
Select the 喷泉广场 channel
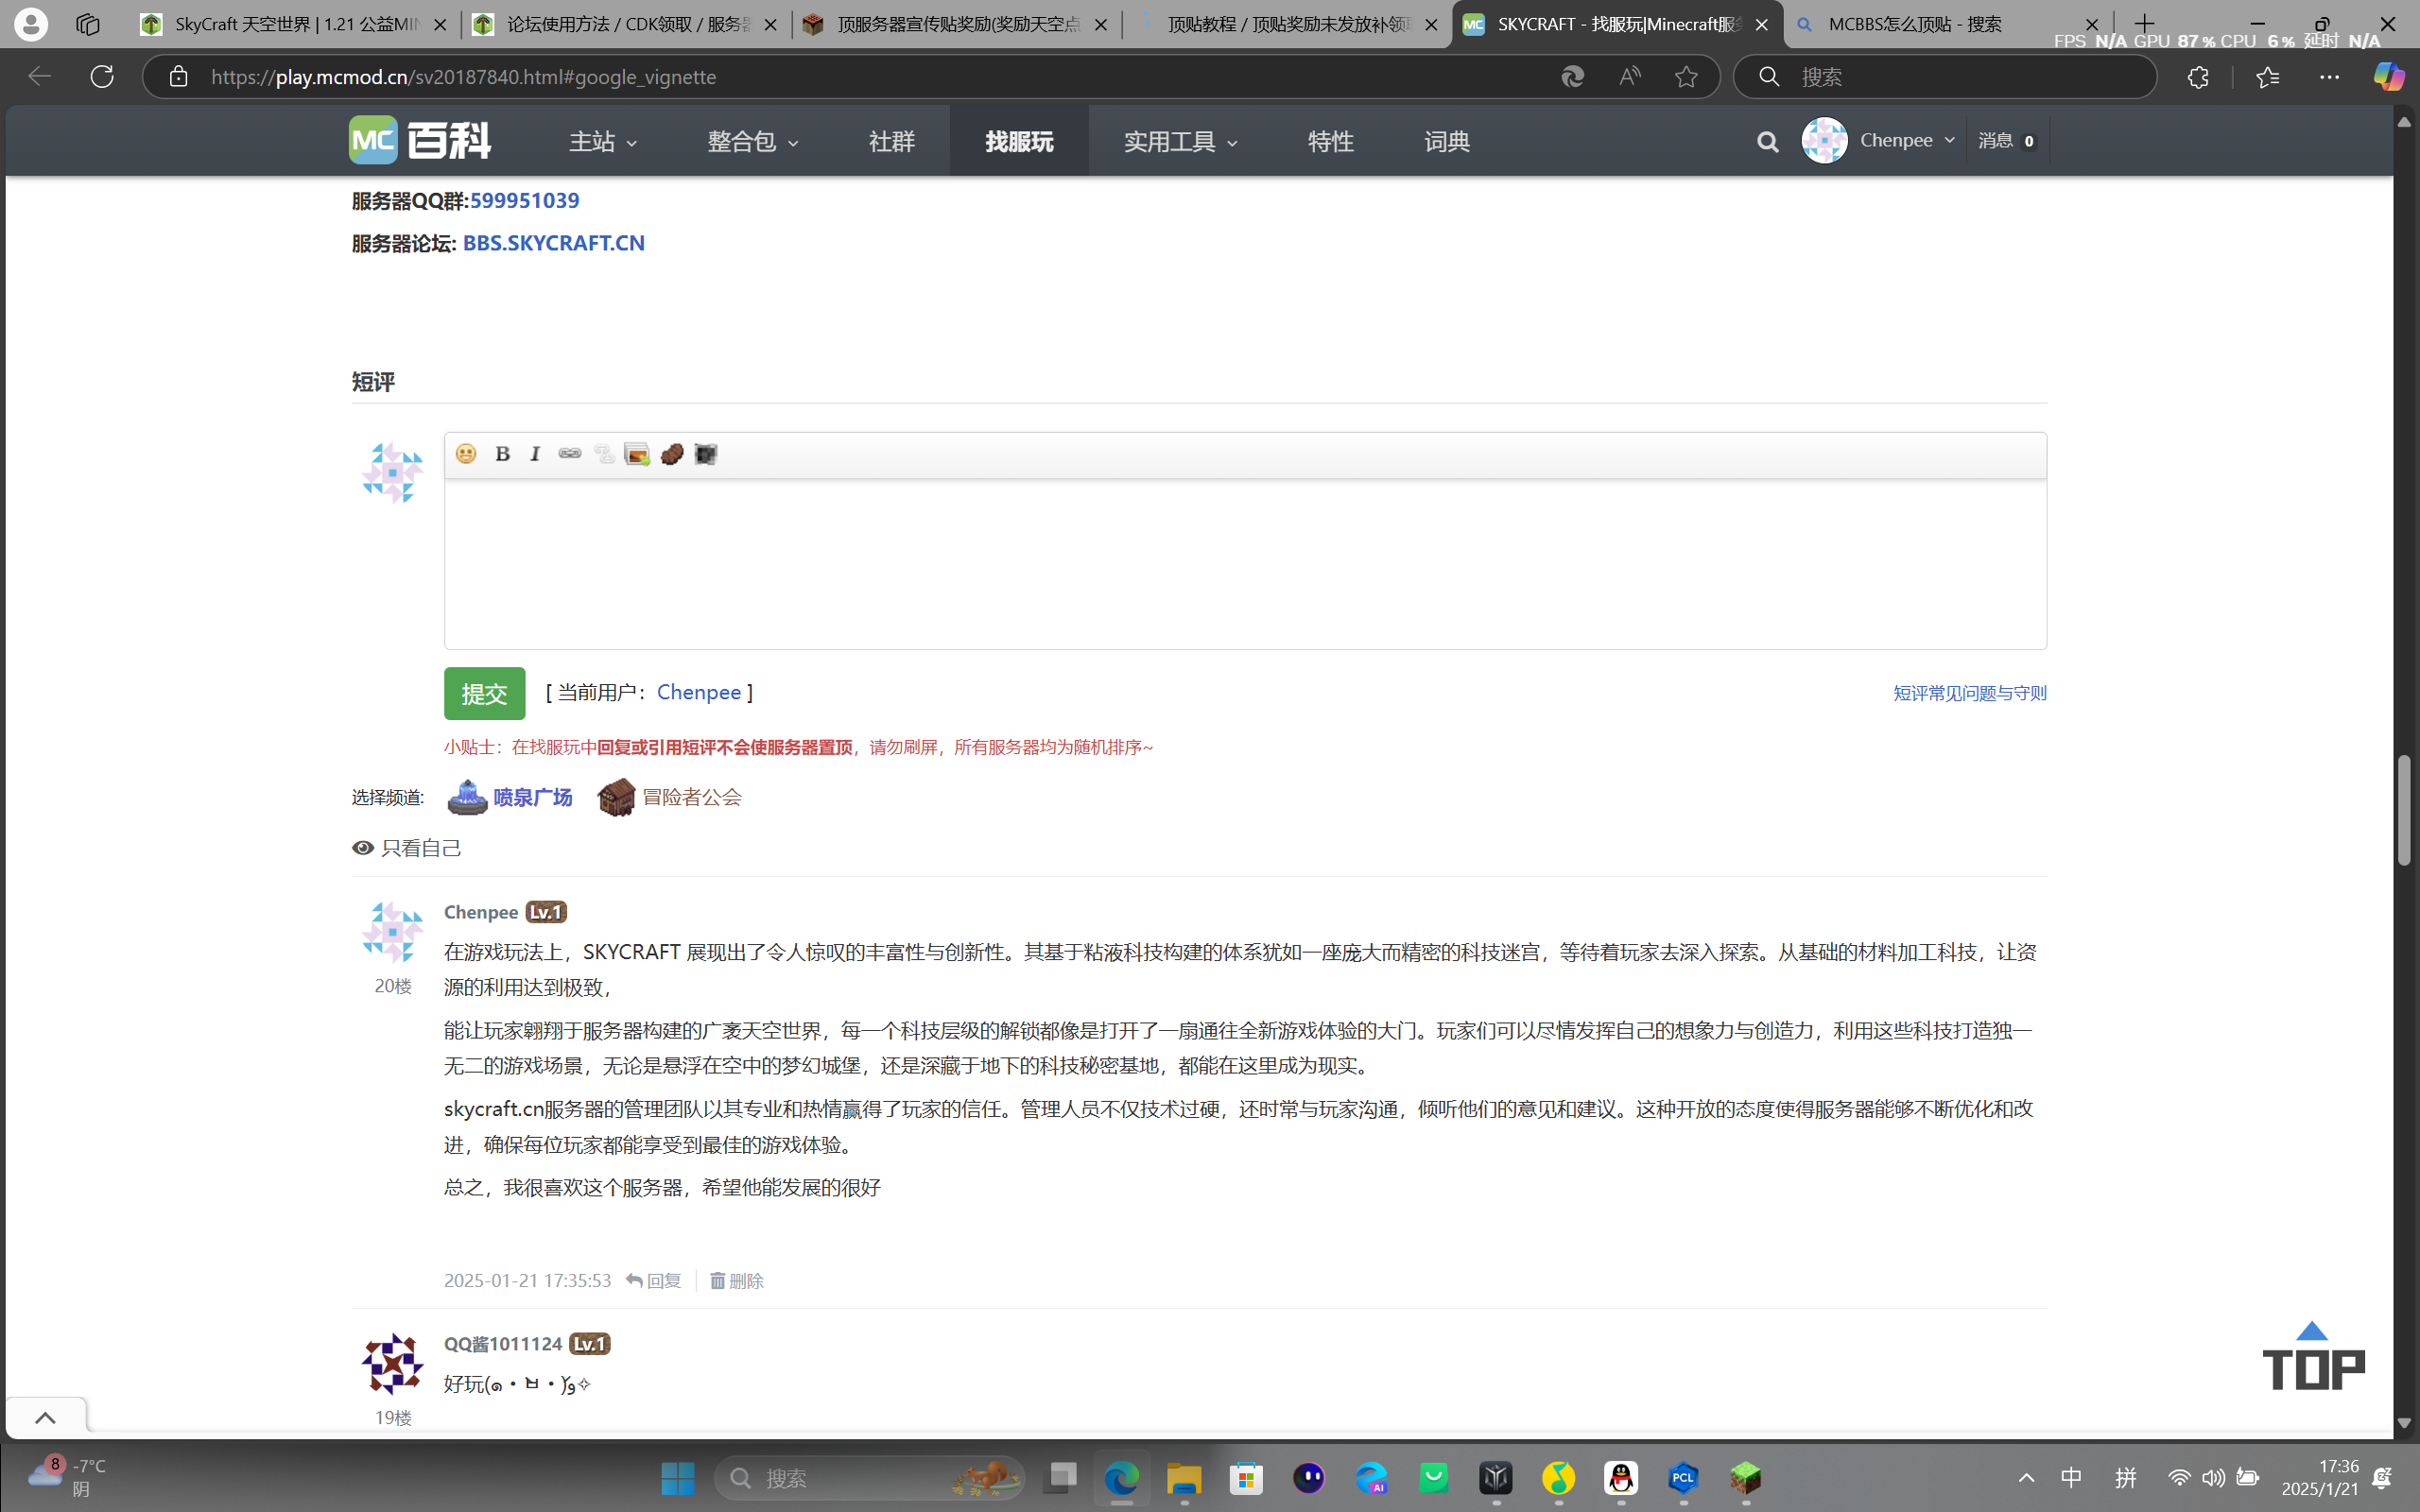[510, 797]
